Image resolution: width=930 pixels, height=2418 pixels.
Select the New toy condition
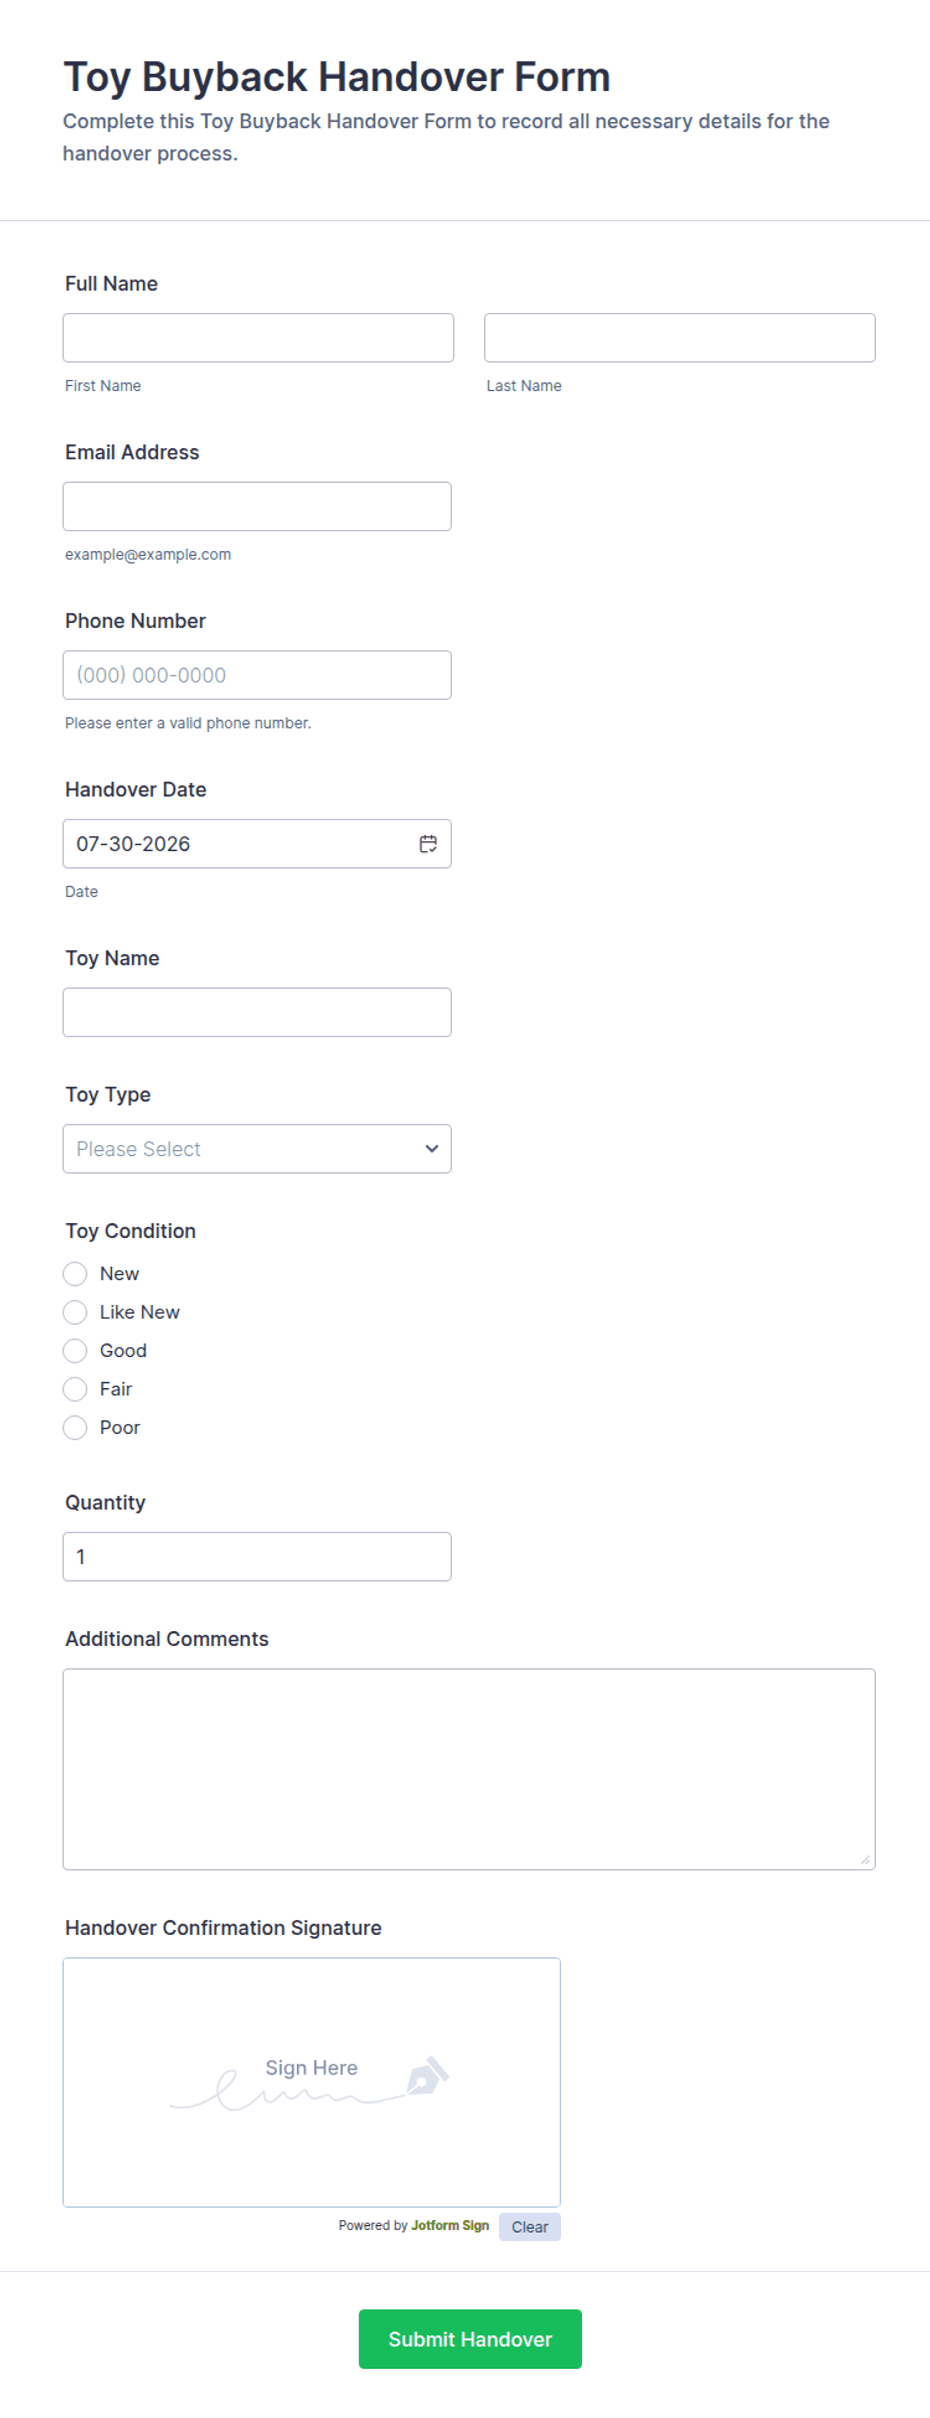pyautogui.click(x=75, y=1274)
